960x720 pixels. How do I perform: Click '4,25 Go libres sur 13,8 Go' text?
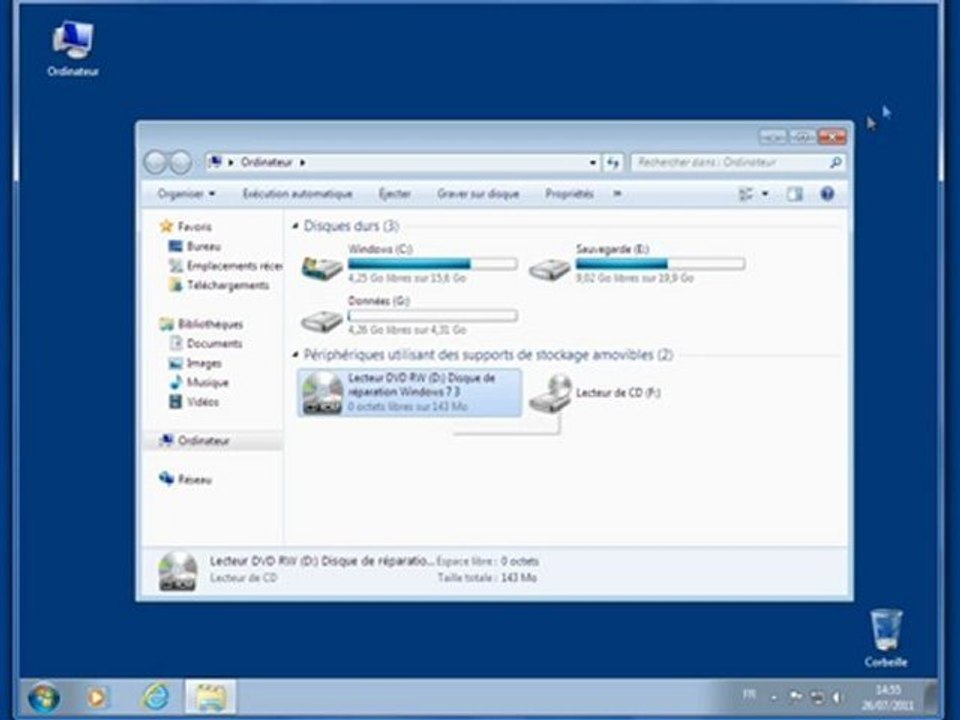[407, 278]
